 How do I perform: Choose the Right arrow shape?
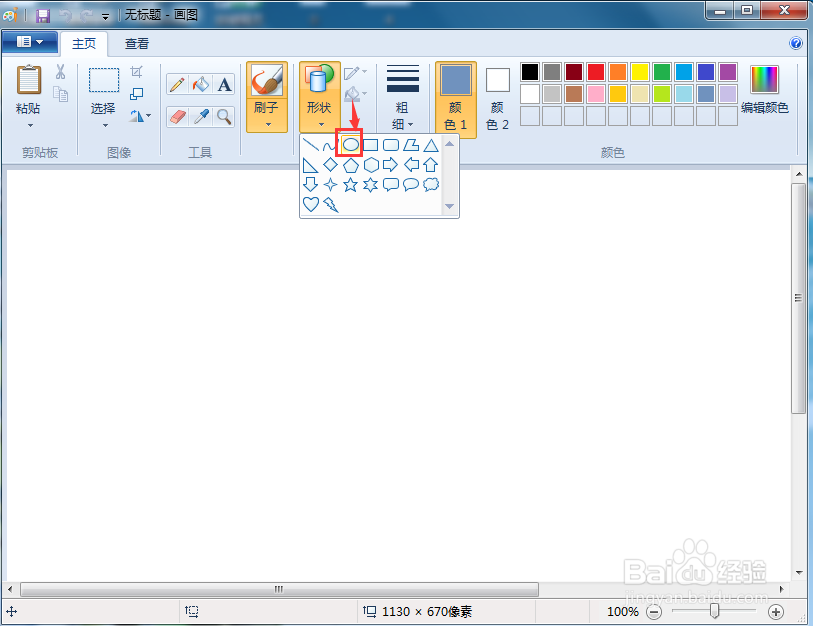(390, 165)
